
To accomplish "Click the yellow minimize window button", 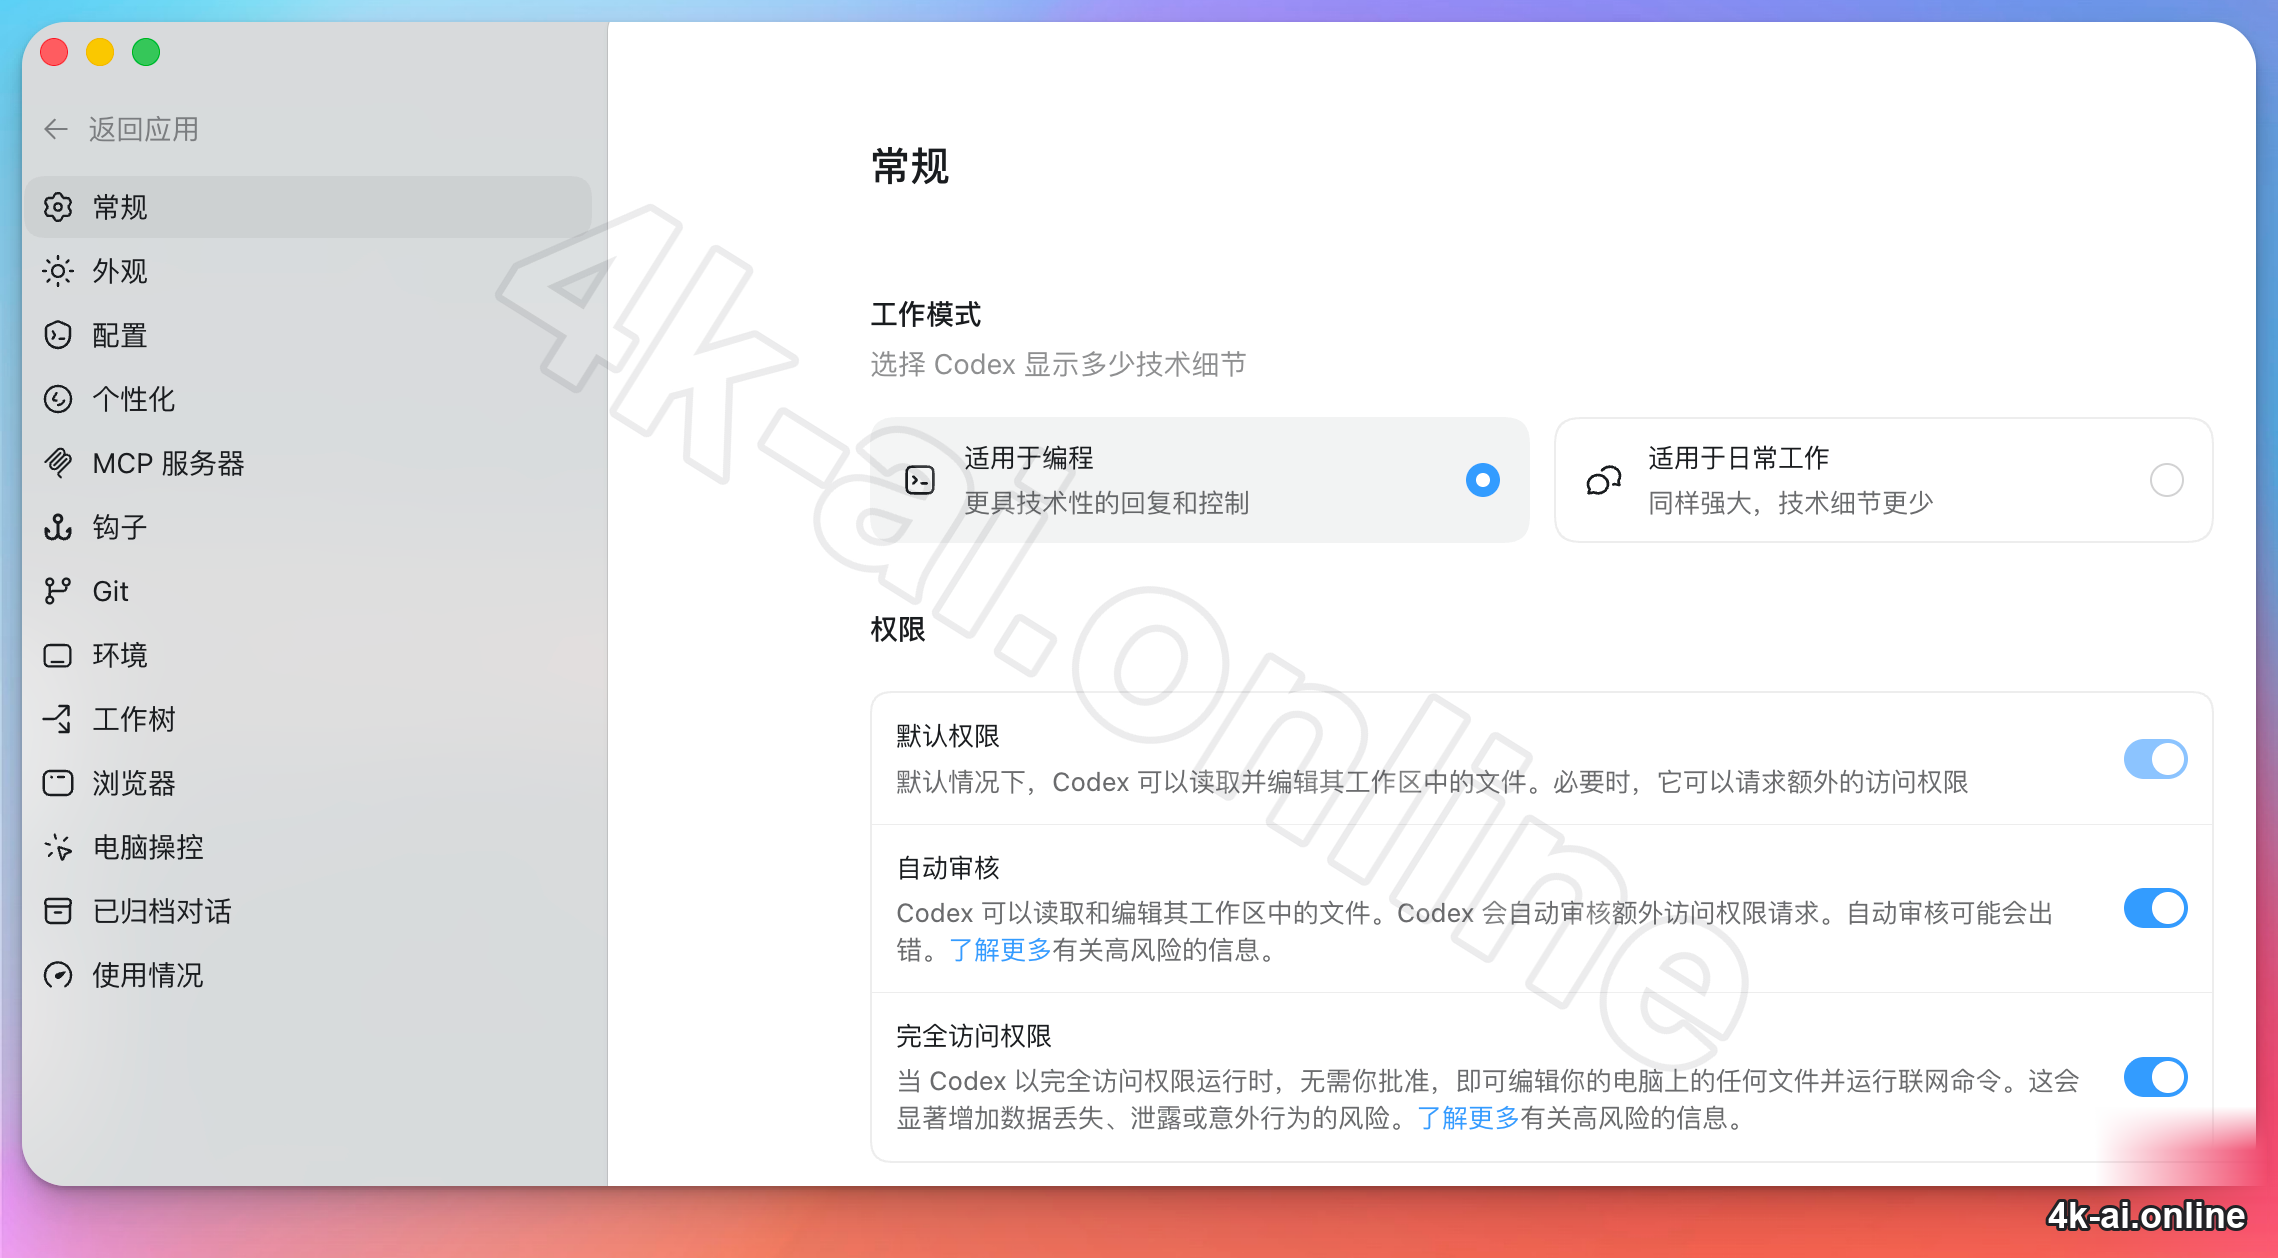I will (100, 52).
